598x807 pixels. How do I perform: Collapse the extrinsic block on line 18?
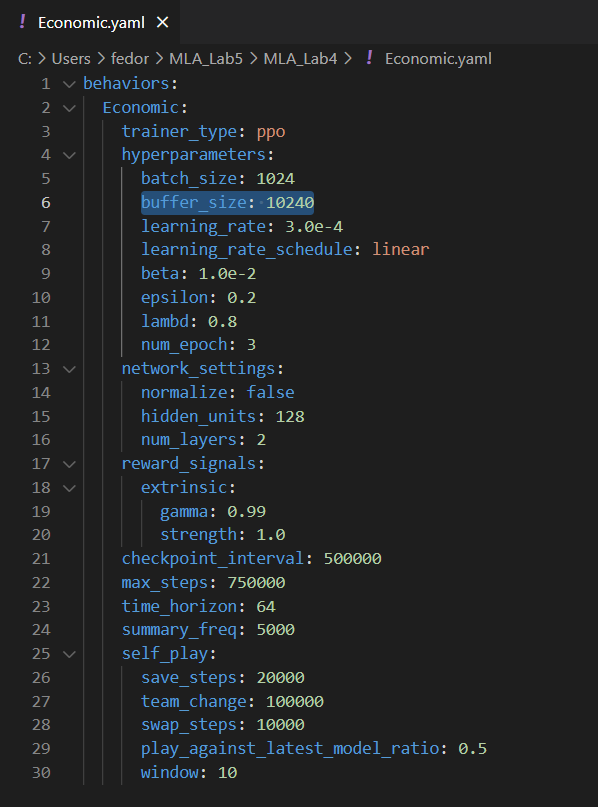click(x=69, y=488)
